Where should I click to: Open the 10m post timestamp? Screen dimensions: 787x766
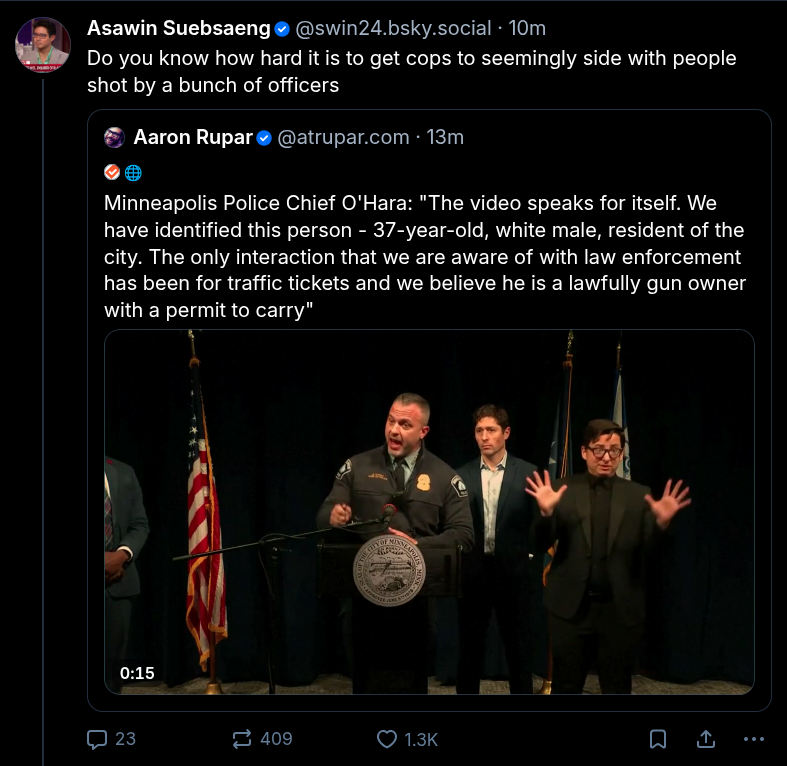click(x=527, y=28)
